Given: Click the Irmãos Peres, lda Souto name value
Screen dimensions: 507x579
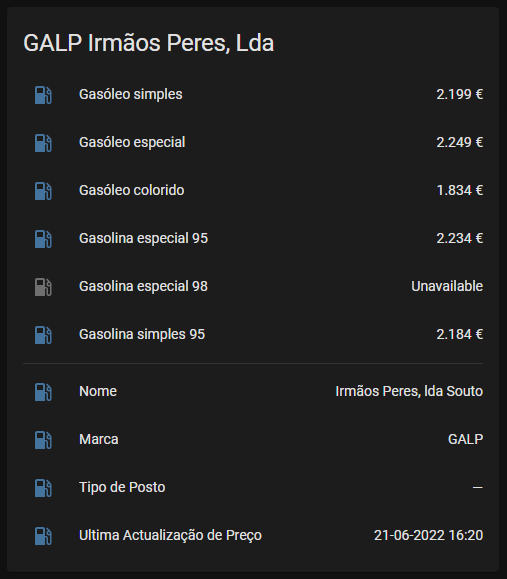Looking at the screenshot, I should tap(409, 391).
